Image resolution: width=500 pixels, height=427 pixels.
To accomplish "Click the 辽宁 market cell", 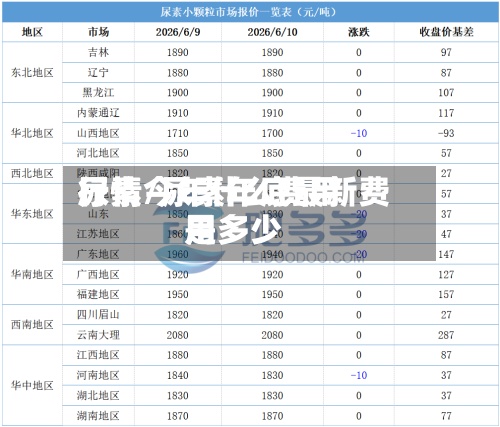I will 98,72.
